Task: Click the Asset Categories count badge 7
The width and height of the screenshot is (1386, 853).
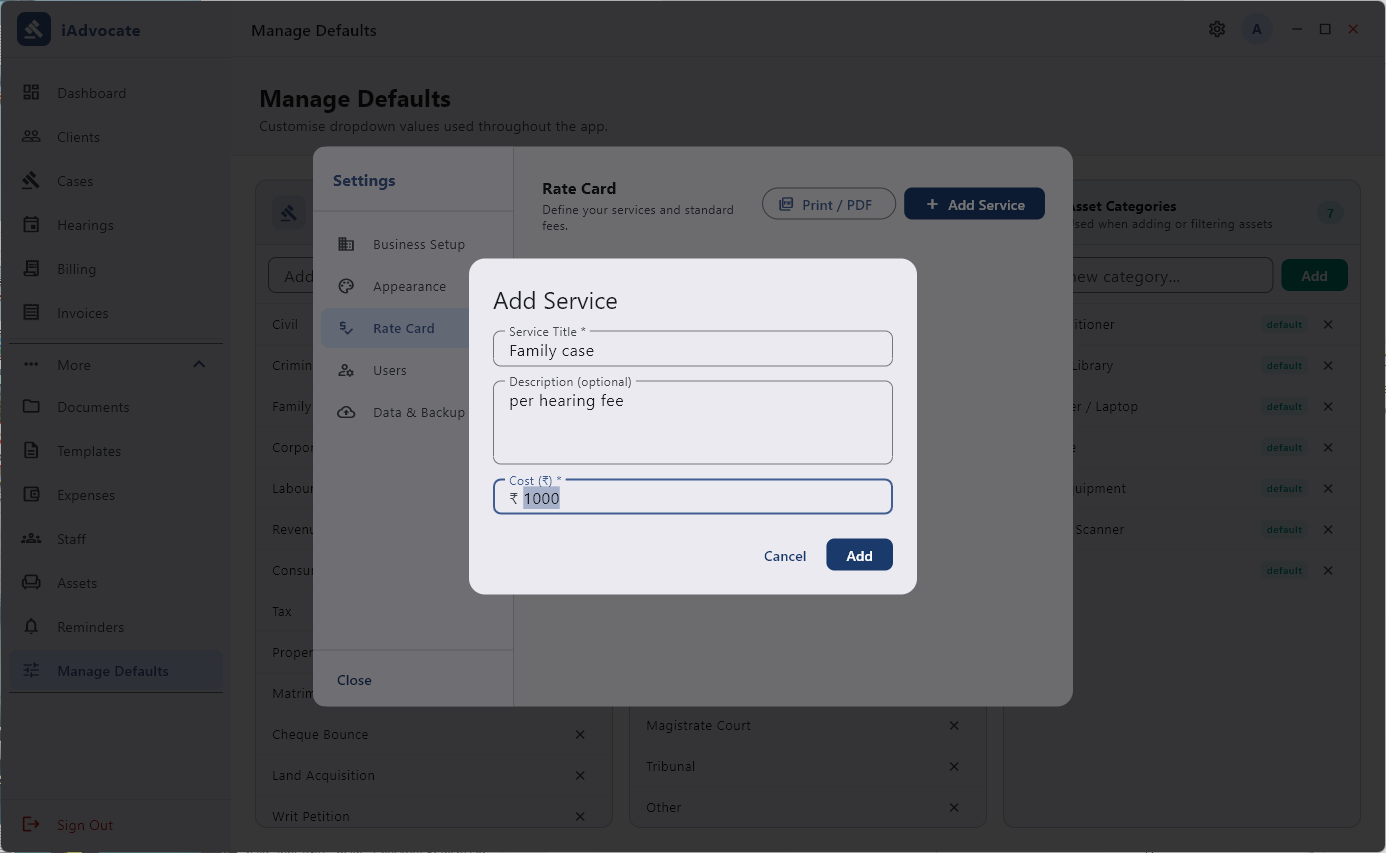Action: (1329, 213)
